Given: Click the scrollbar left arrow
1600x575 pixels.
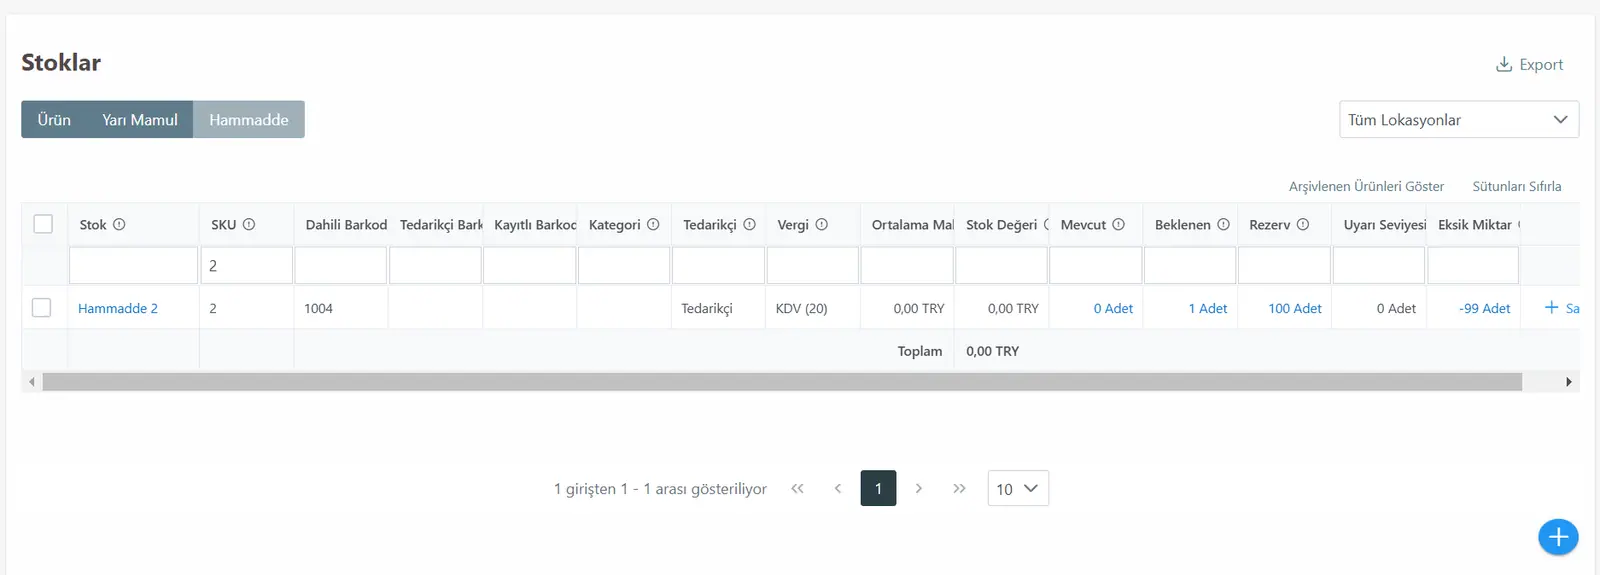Looking at the screenshot, I should click(32, 382).
